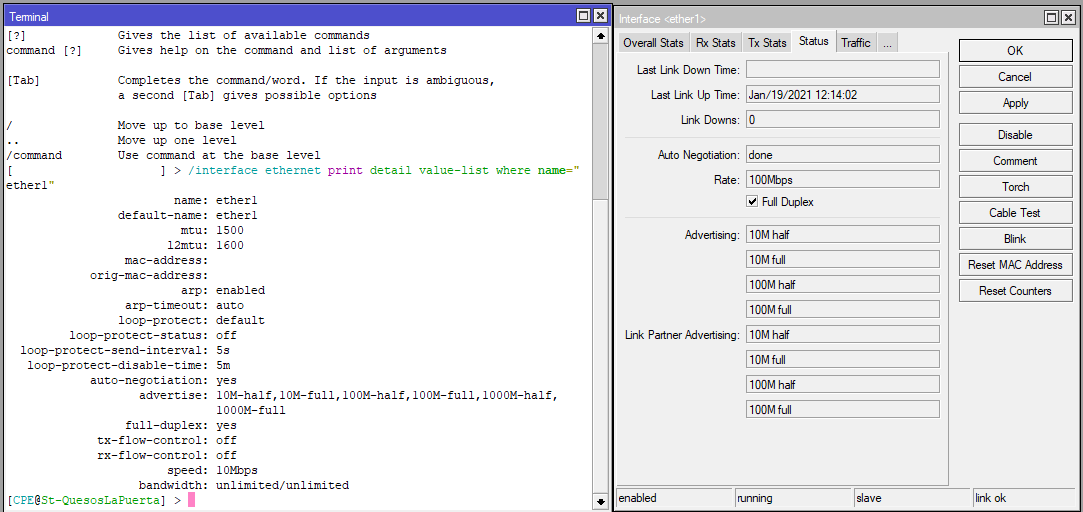This screenshot has height=512, width=1083.
Task: Show more tabs via the ellipsis tab
Action: (x=887, y=43)
